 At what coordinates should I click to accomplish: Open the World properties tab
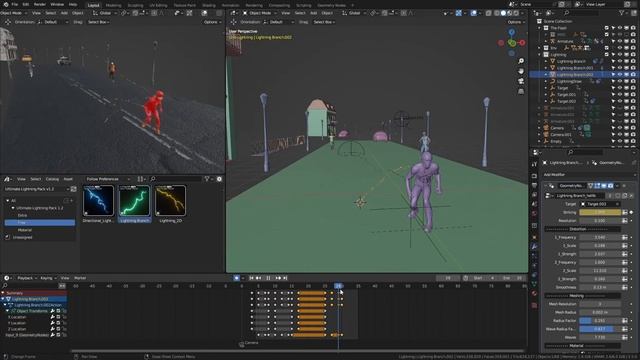(534, 214)
